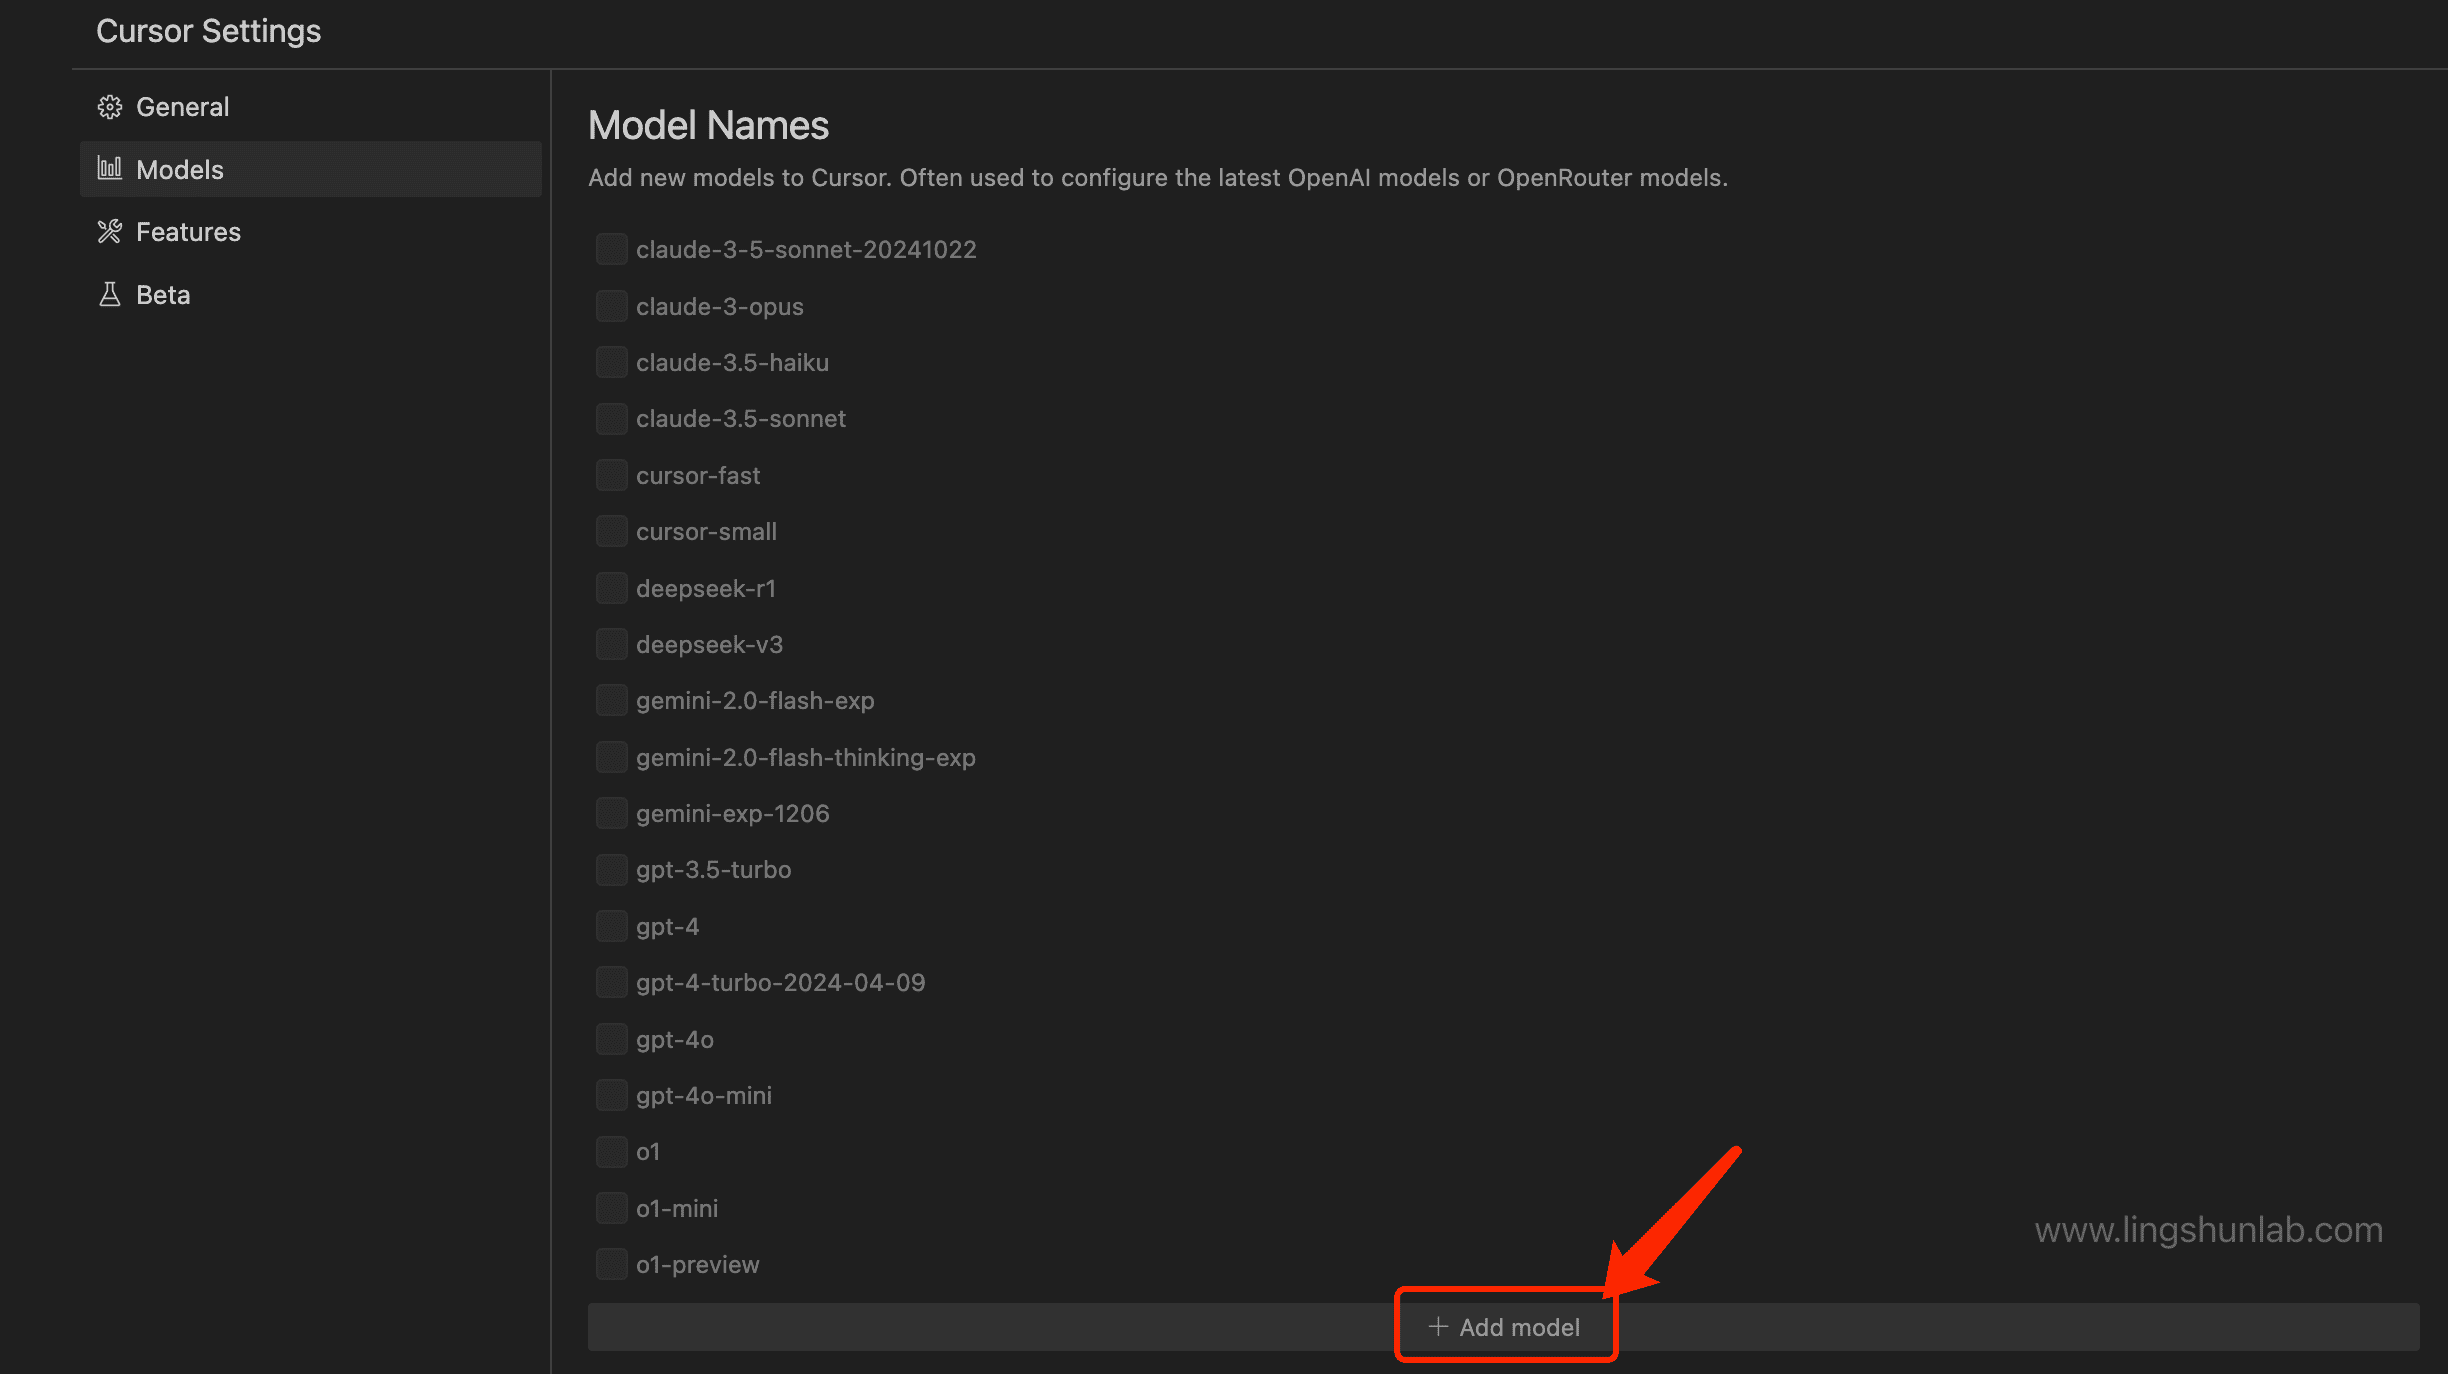The height and width of the screenshot is (1374, 2448).
Task: Enable the deepseek-r1 checkbox
Action: [x=611, y=588]
